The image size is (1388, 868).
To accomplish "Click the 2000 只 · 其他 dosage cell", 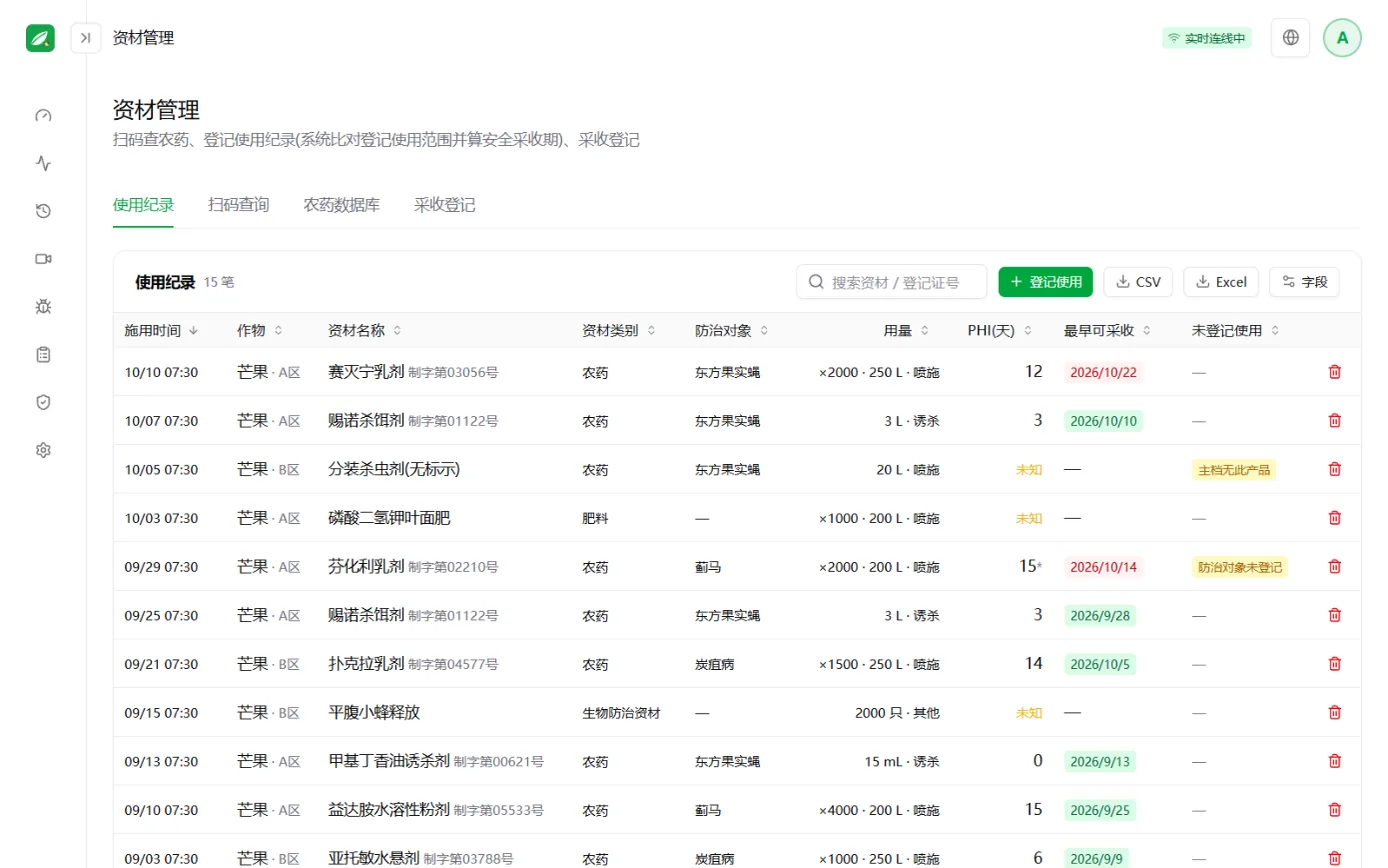I will (x=898, y=713).
